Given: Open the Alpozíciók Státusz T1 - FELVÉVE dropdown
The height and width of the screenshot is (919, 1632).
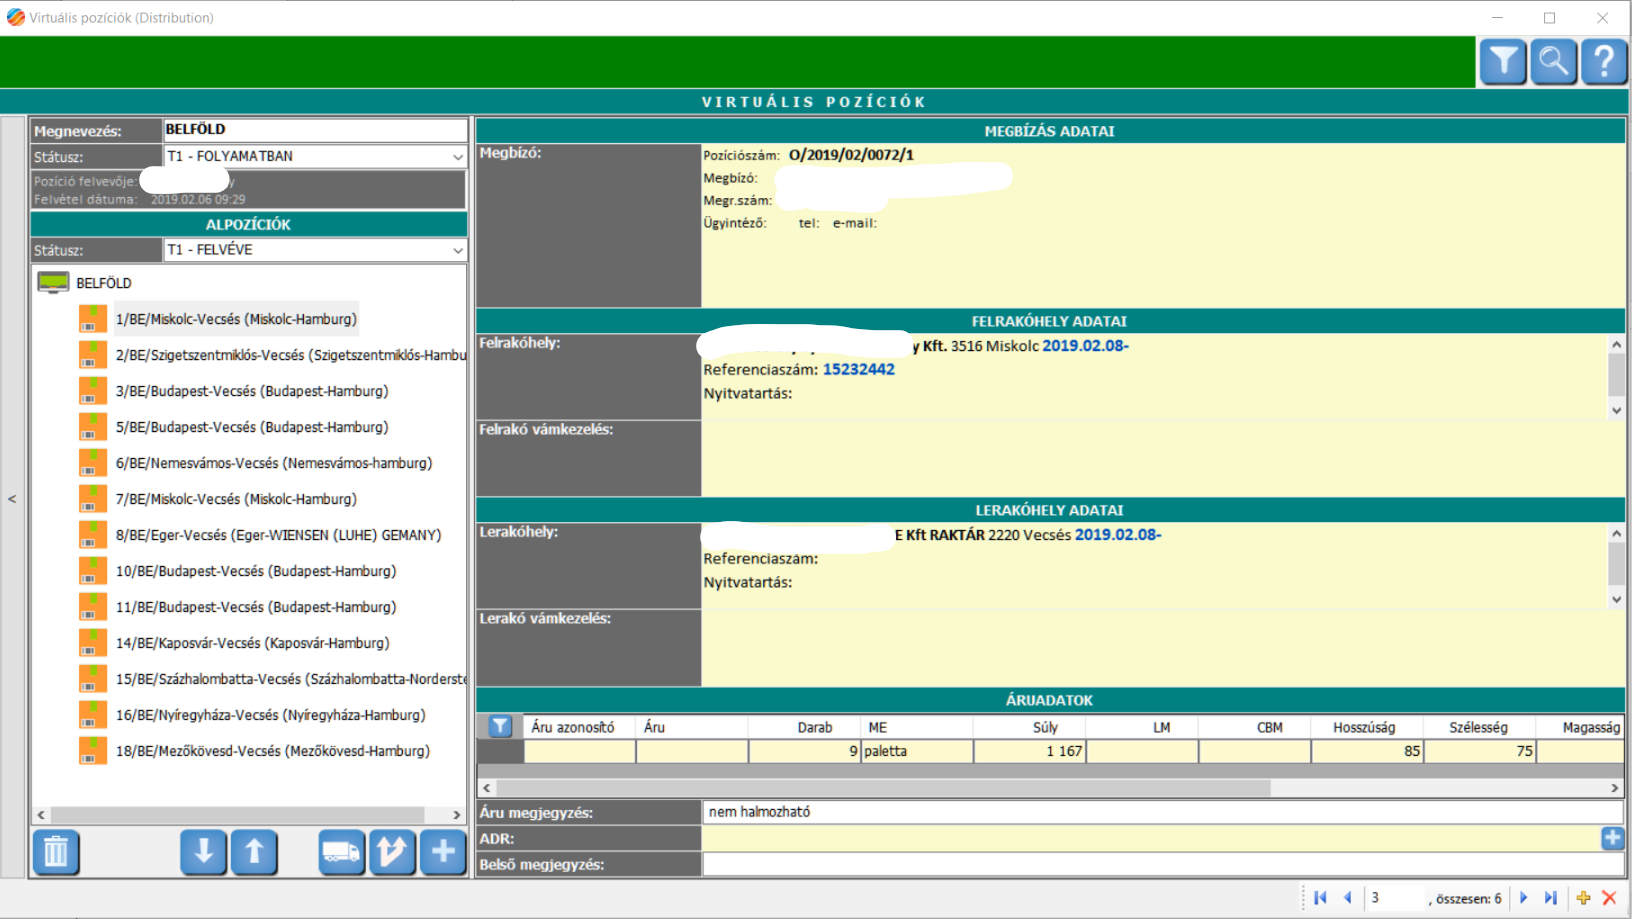Looking at the screenshot, I should pos(457,250).
